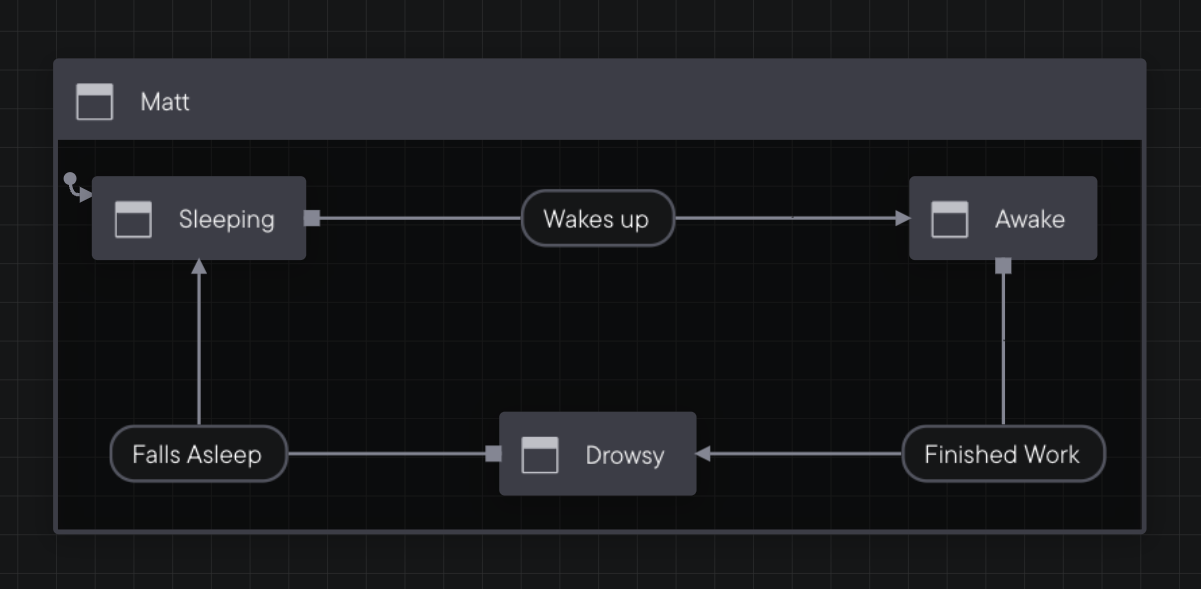The width and height of the screenshot is (1201, 589).
Task: Select the square handle below Awake
Action: (1003, 265)
